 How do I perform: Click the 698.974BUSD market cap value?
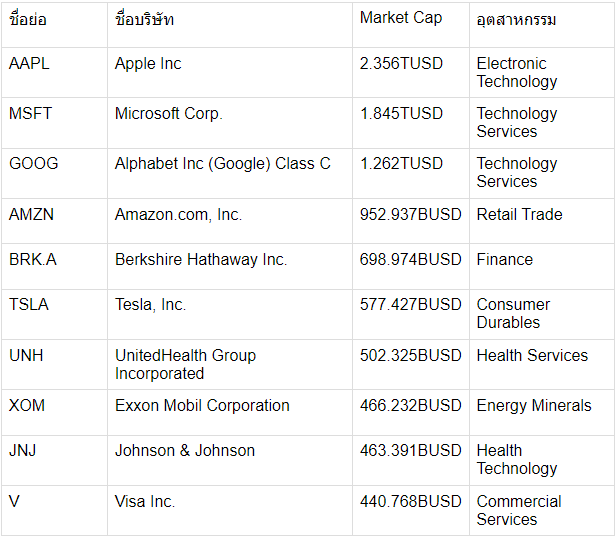(x=410, y=260)
